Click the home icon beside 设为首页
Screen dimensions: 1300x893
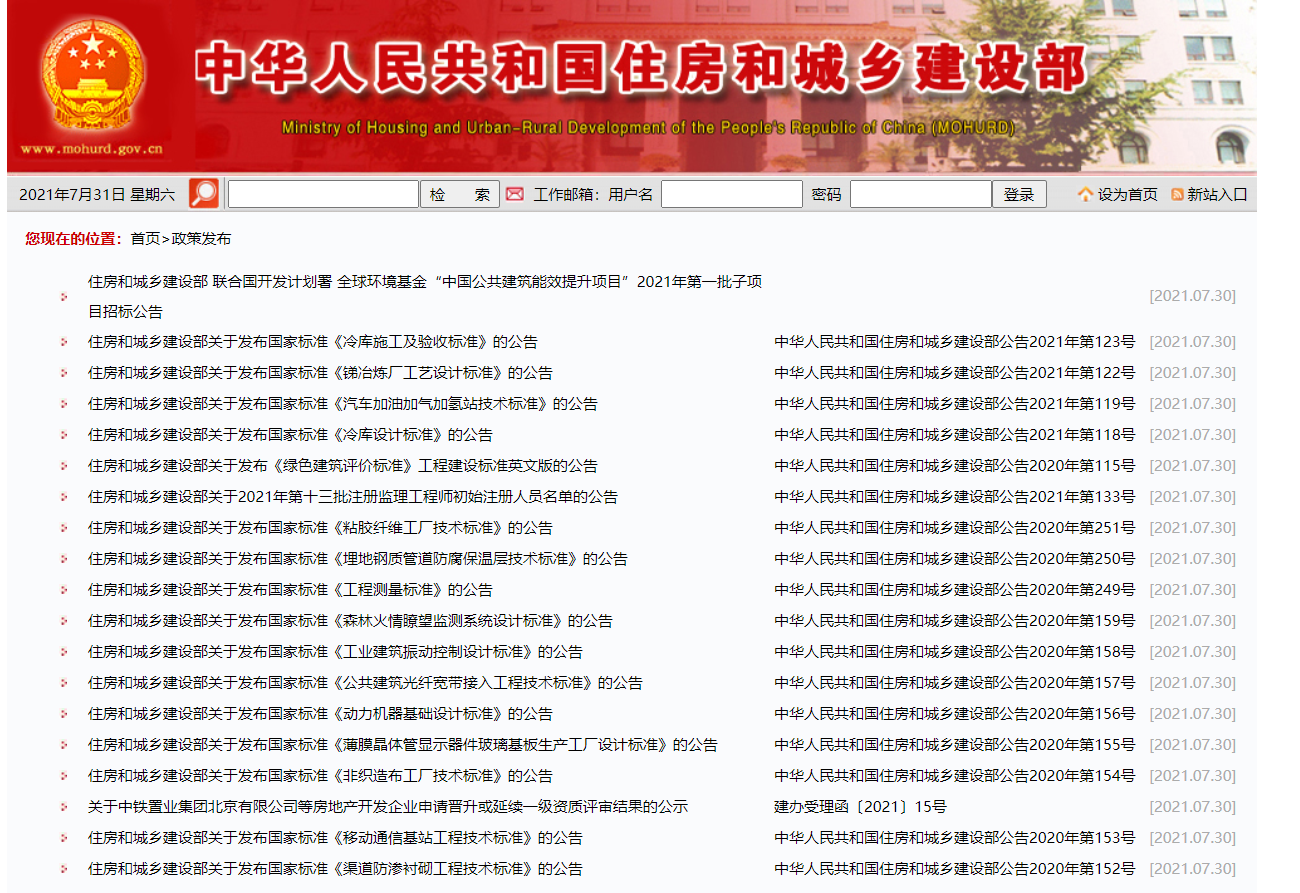[x=1085, y=194]
